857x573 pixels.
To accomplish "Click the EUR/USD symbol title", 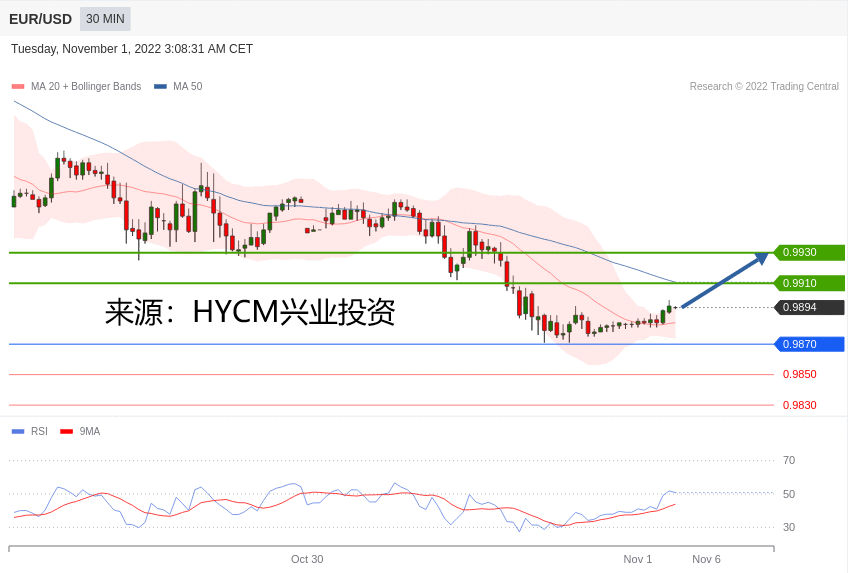I will tap(41, 19).
